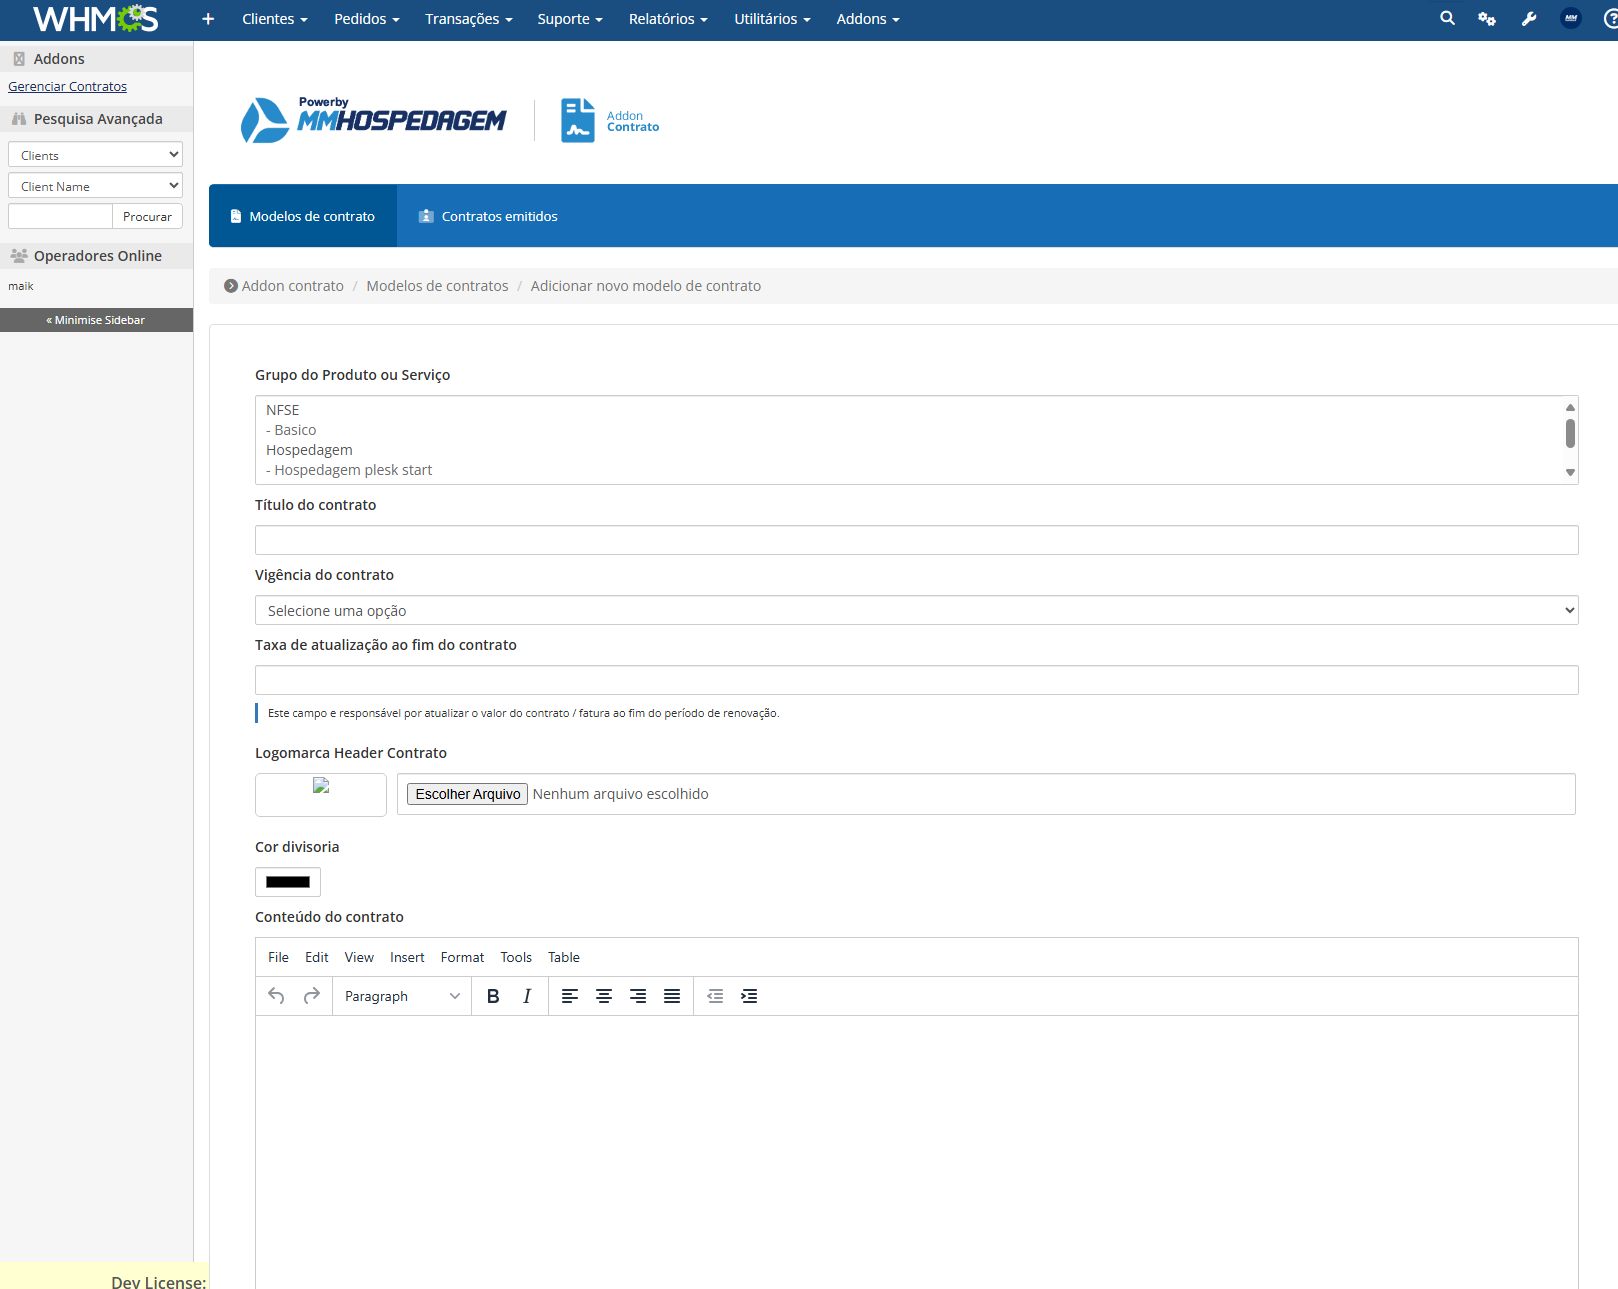Switch to Modelos de contrato tab

pyautogui.click(x=302, y=216)
